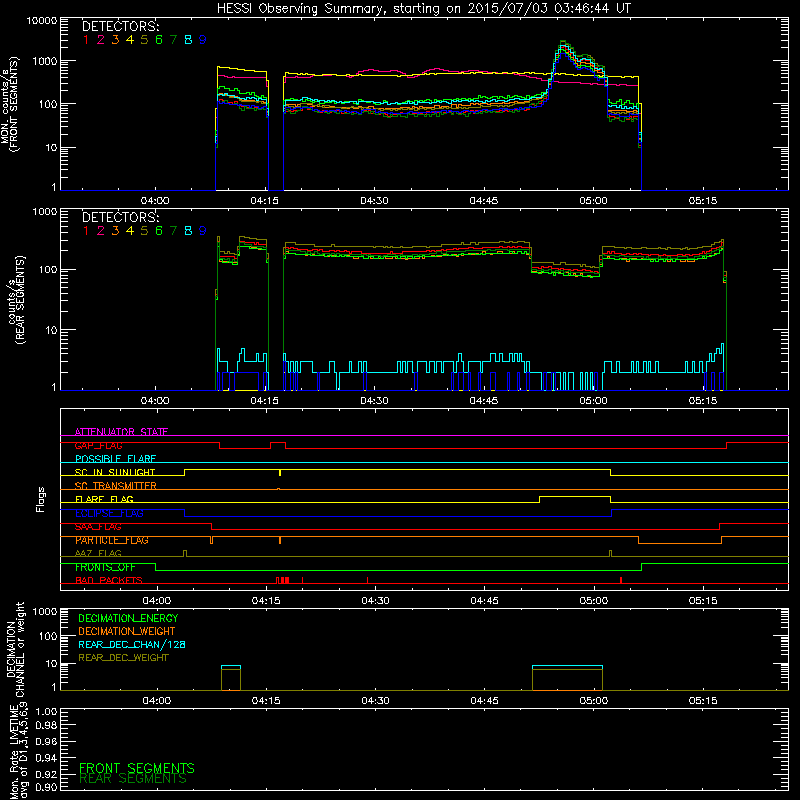800x800 pixels.
Task: Click the 04:00 time label under front segments plot
Action: click(155, 201)
